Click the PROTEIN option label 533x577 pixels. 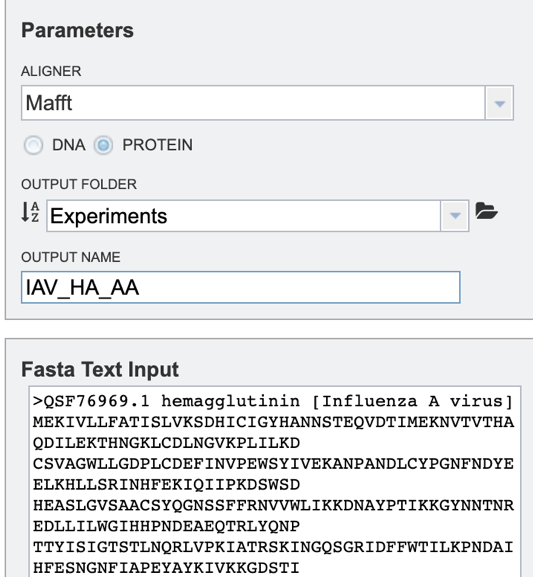158,145
